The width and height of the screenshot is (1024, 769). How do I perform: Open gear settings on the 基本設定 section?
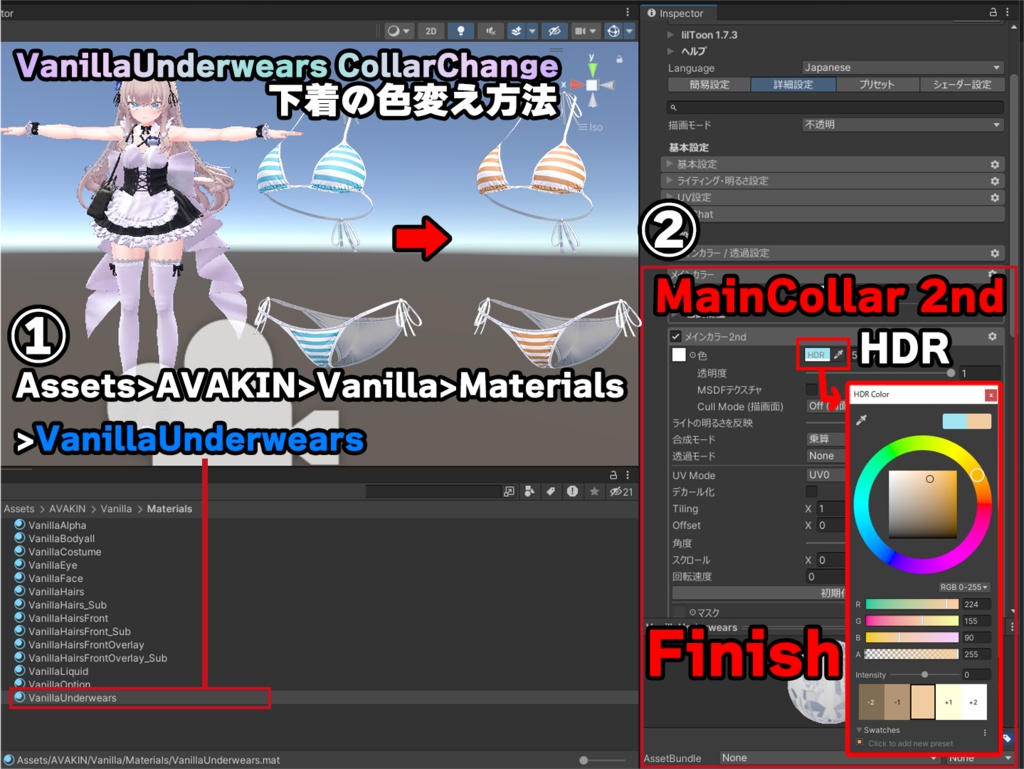tap(993, 164)
